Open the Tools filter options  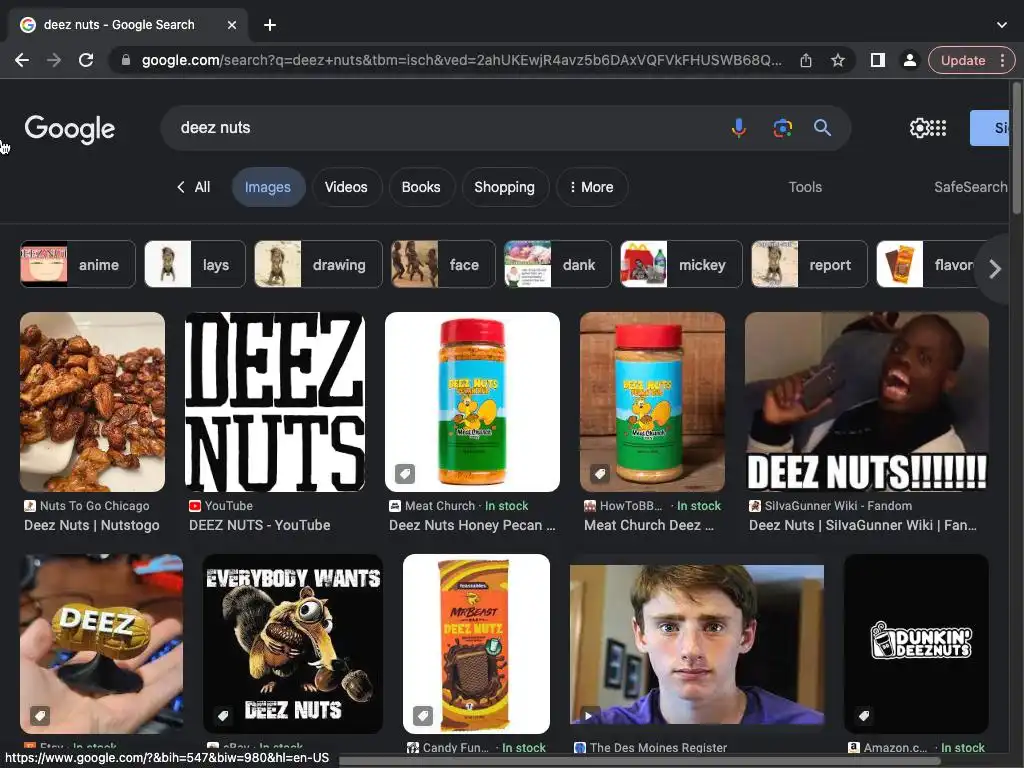(805, 187)
